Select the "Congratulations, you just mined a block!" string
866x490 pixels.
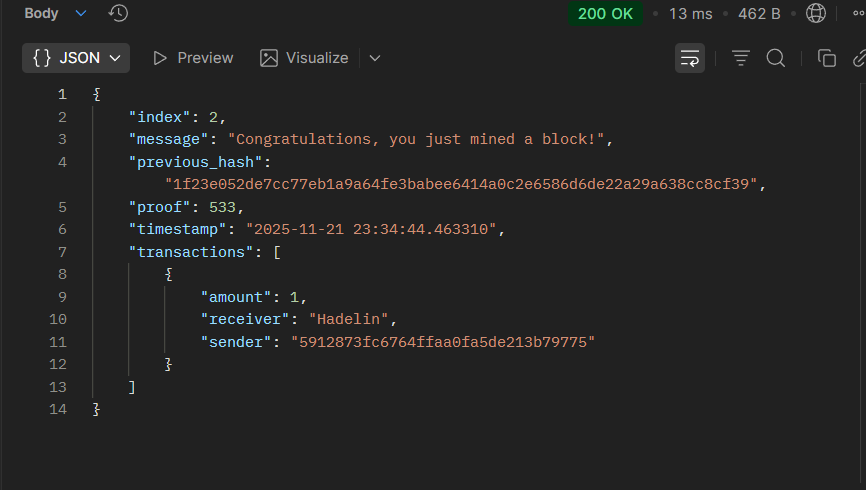pyautogui.click(x=416, y=139)
